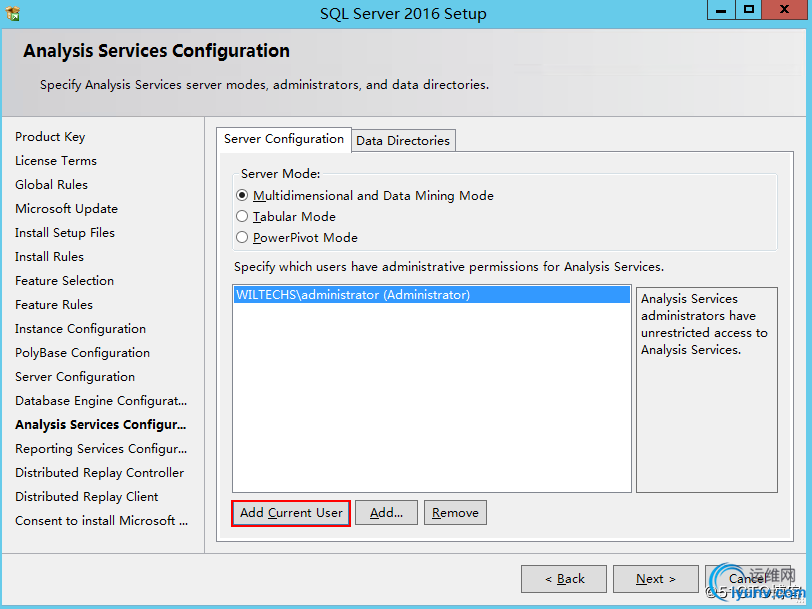Click Server Configuration step in sidebar
812x609 pixels.
click(x=75, y=376)
